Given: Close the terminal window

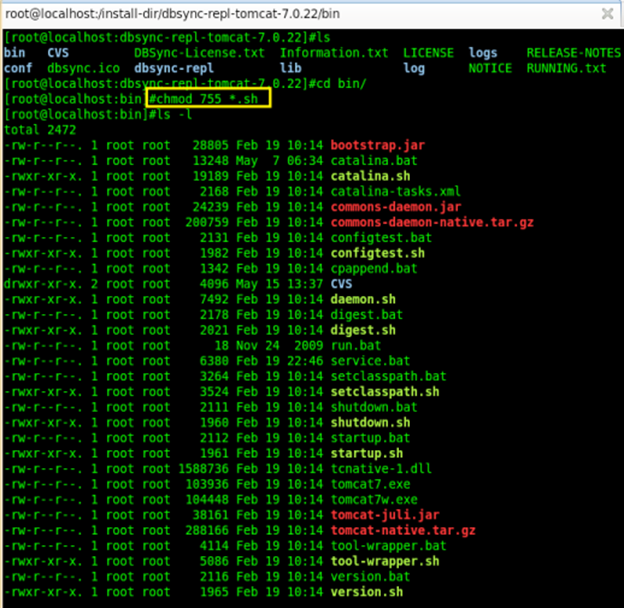Looking at the screenshot, I should tap(606, 14).
